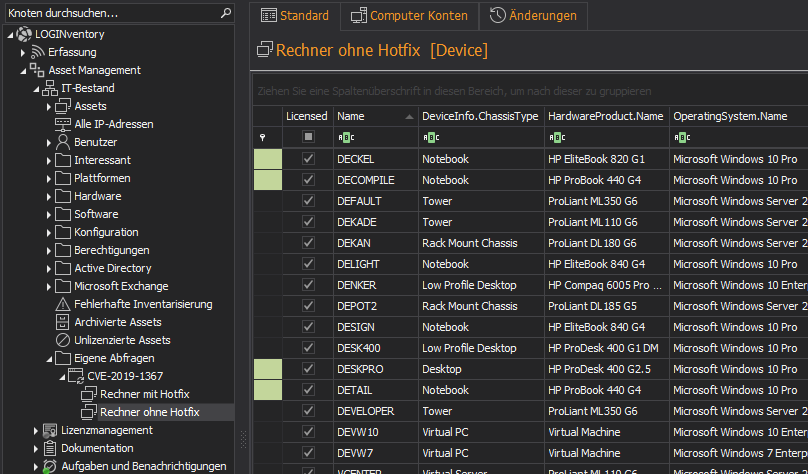Click the Assets device icon
This screenshot has width=808, height=474.
point(62,106)
